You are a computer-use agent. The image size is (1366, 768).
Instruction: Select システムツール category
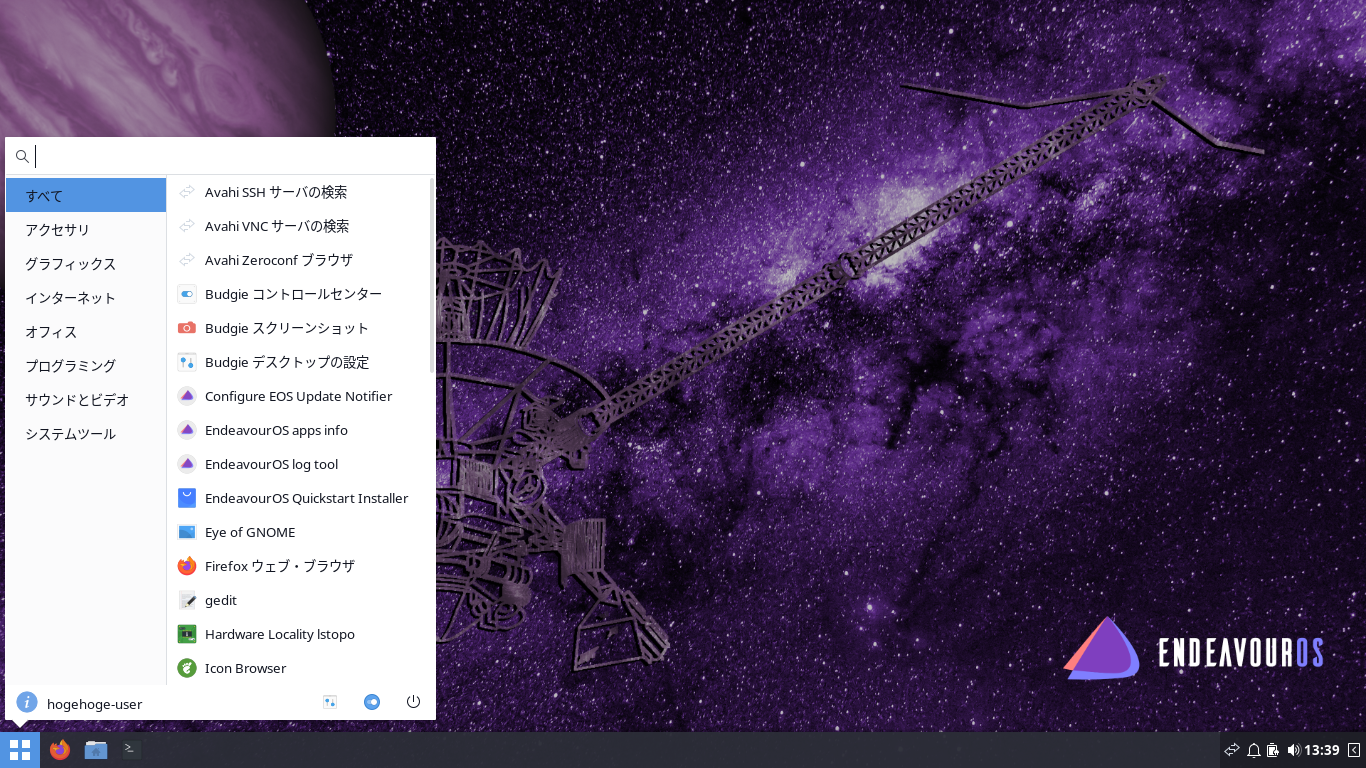pos(86,433)
